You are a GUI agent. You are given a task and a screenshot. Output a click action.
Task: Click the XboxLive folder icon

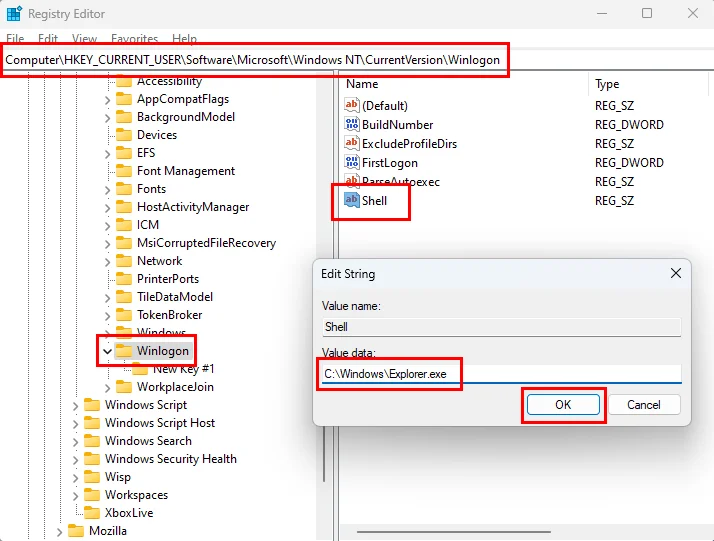(x=92, y=513)
